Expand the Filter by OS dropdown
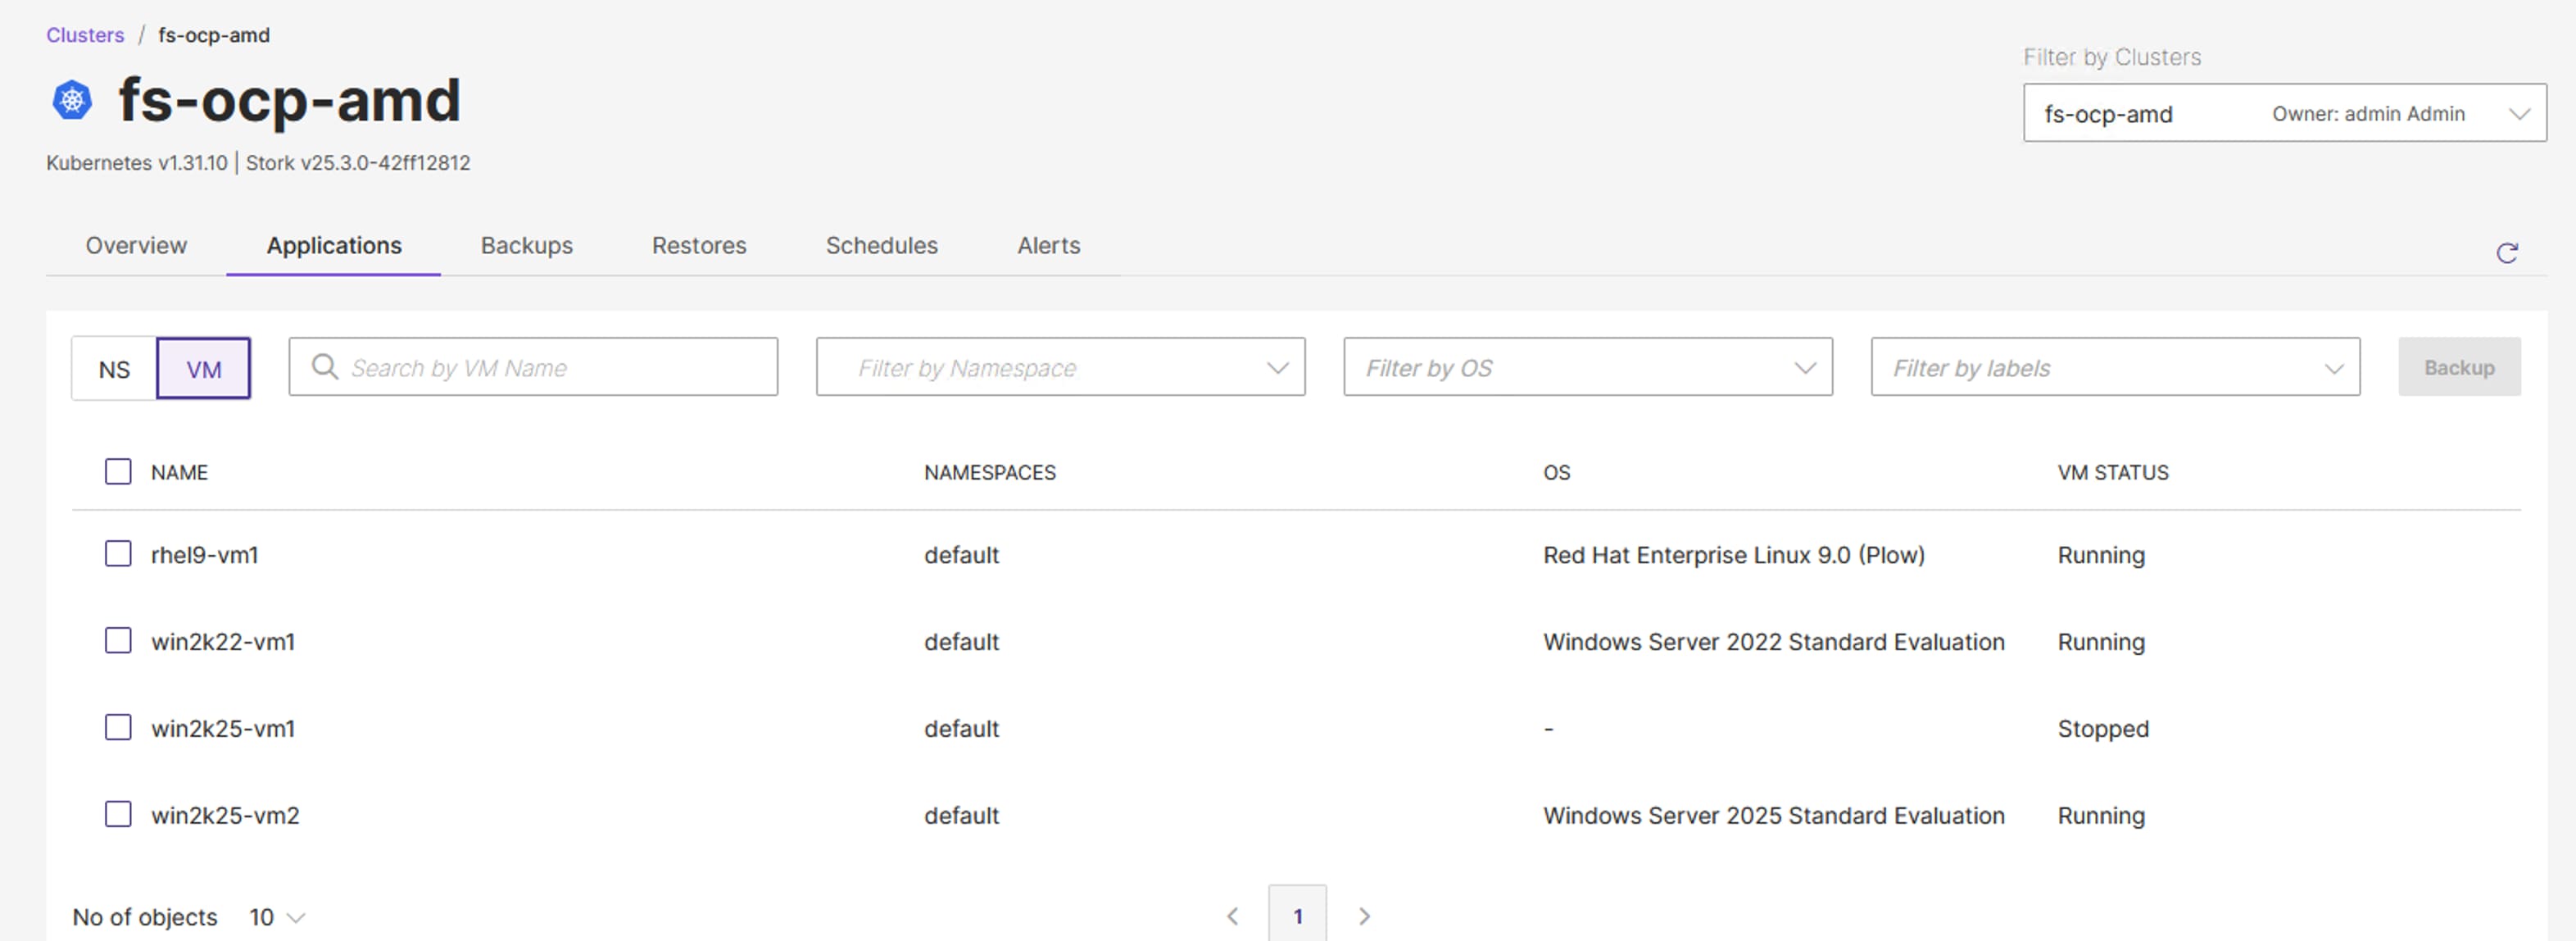The image size is (2576, 941). 1587,367
